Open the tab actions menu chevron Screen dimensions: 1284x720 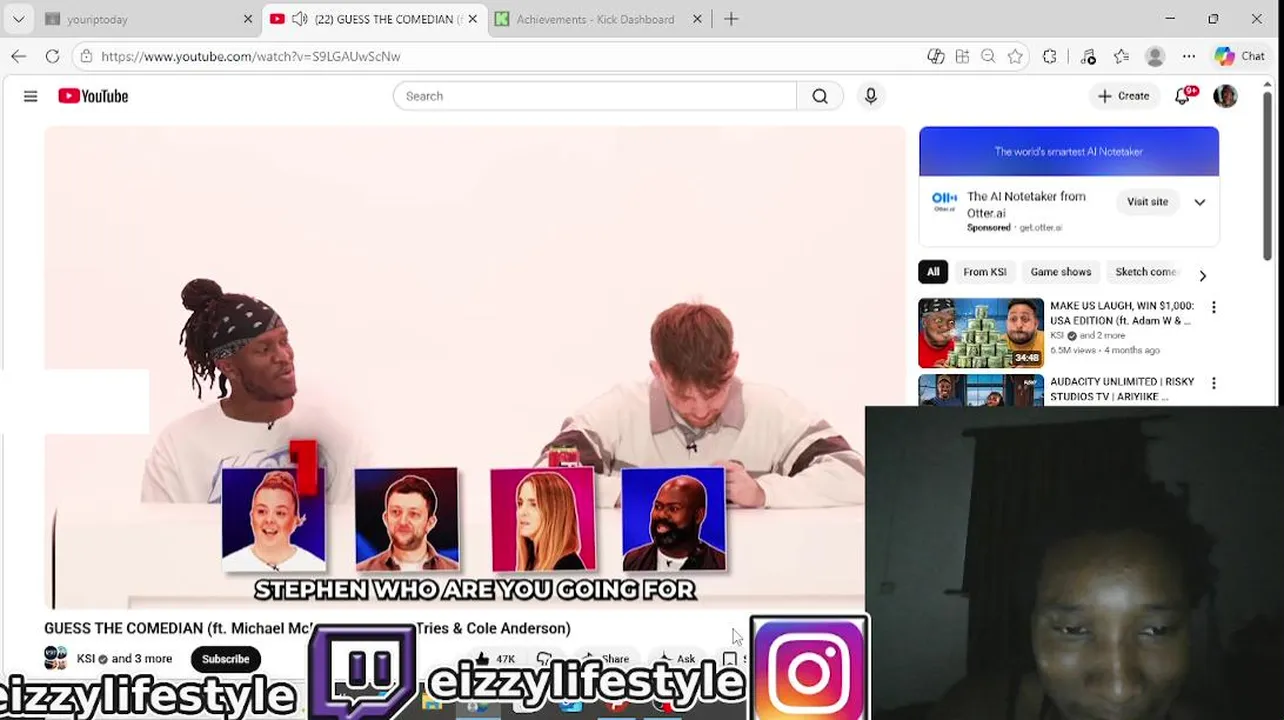pos(18,19)
